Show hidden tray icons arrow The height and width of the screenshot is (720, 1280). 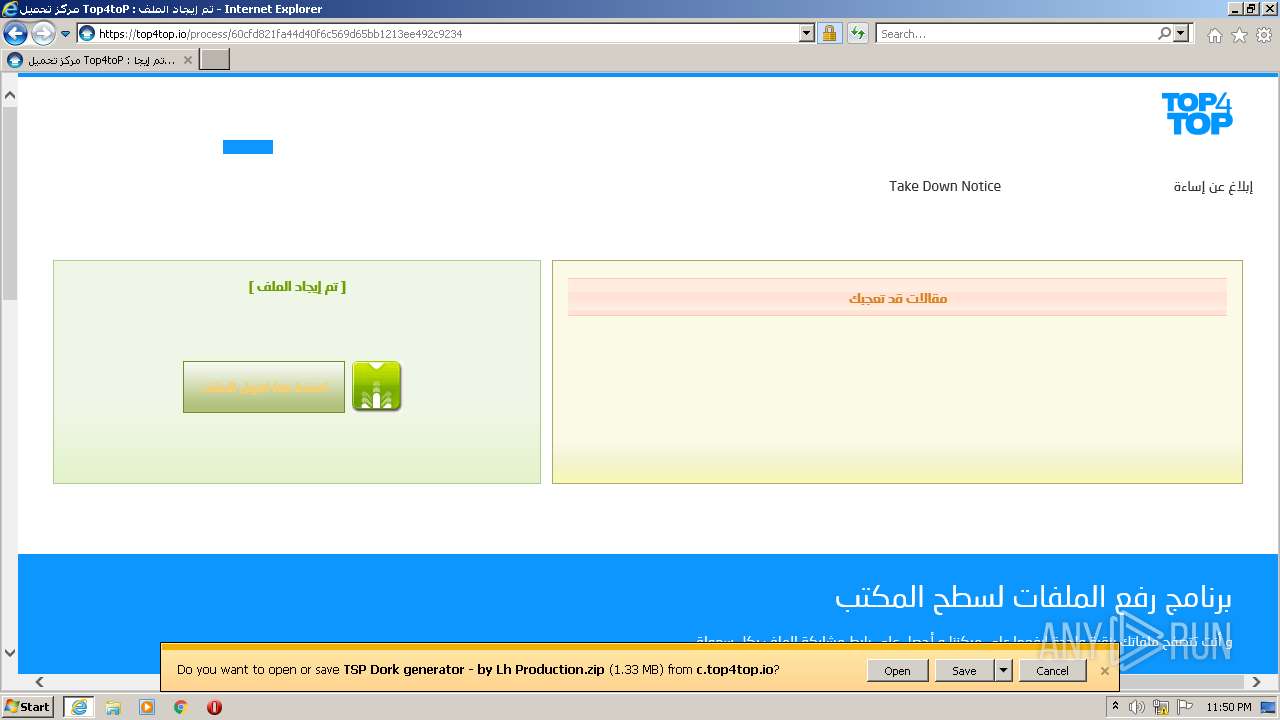pyautogui.click(x=1116, y=707)
